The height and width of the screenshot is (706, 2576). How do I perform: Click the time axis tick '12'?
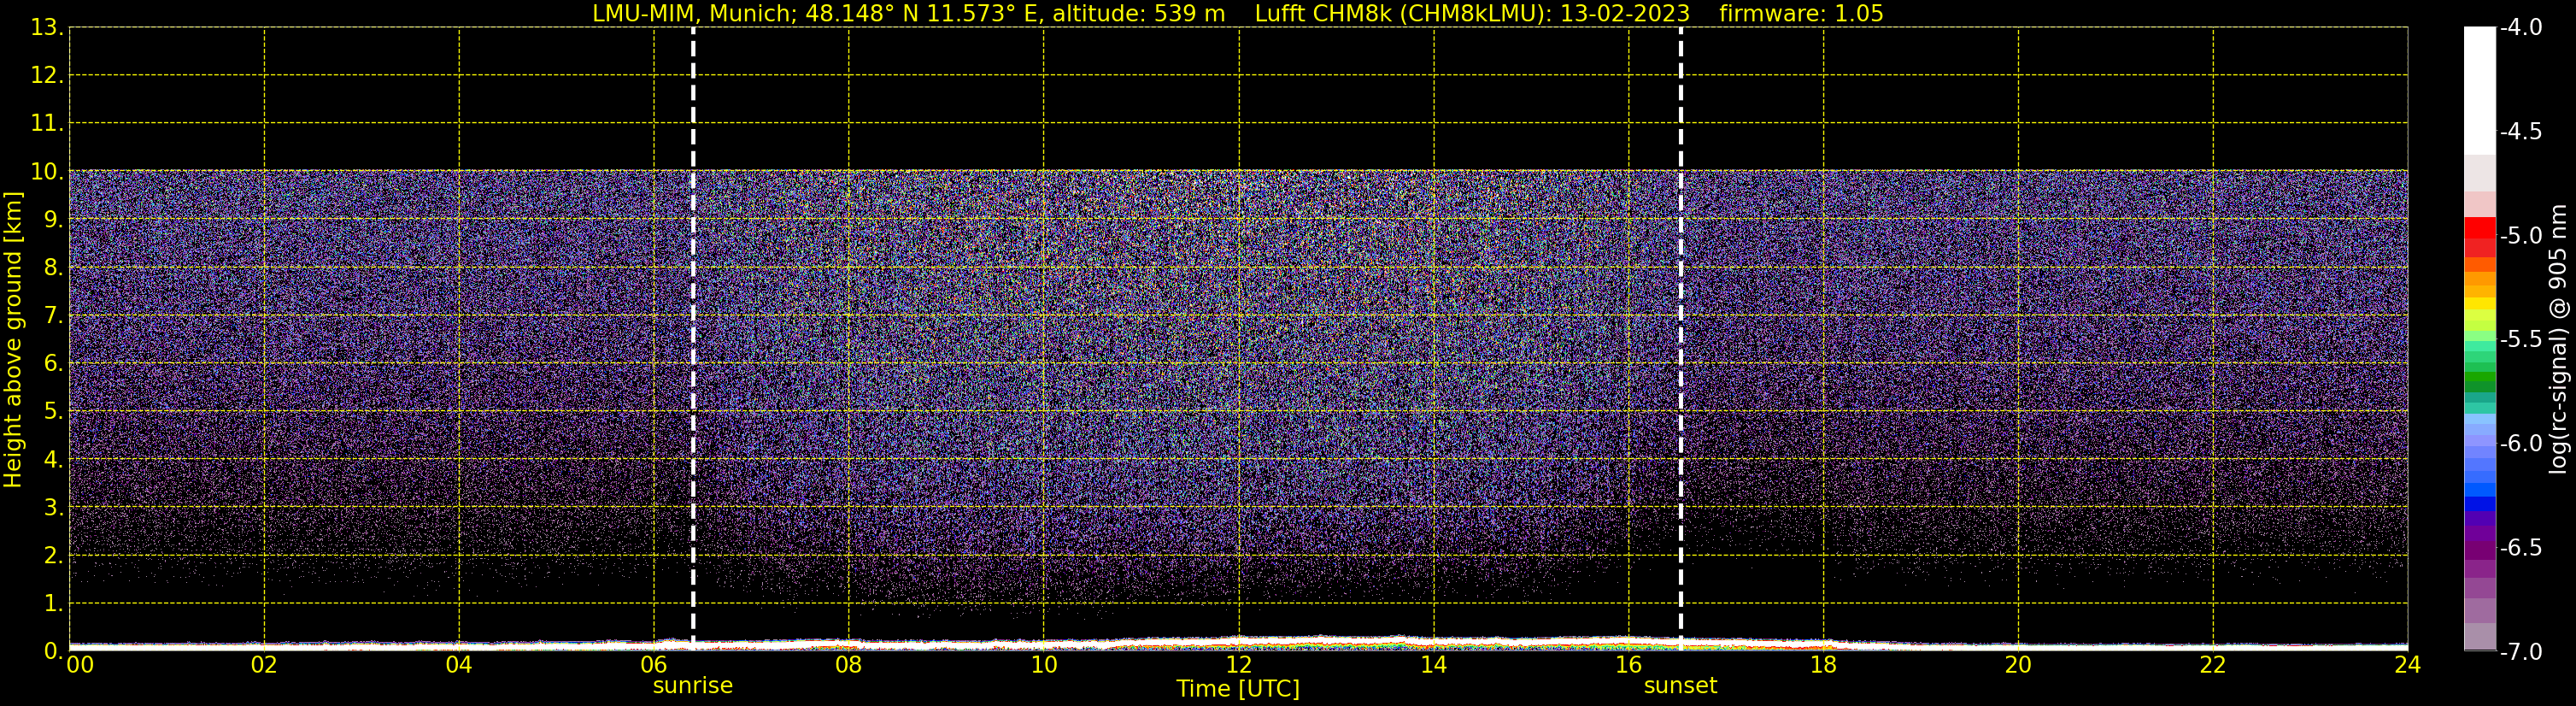click(x=1239, y=665)
